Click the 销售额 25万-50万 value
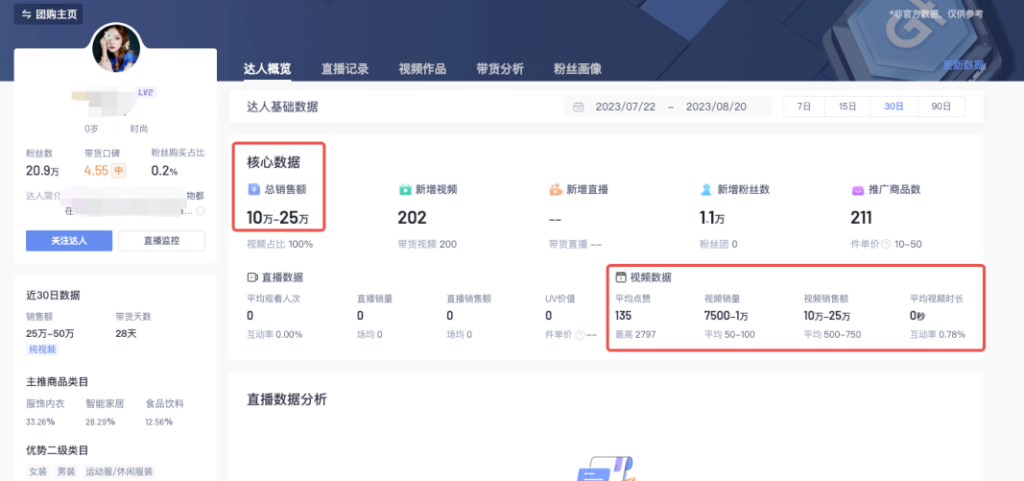 point(50,334)
